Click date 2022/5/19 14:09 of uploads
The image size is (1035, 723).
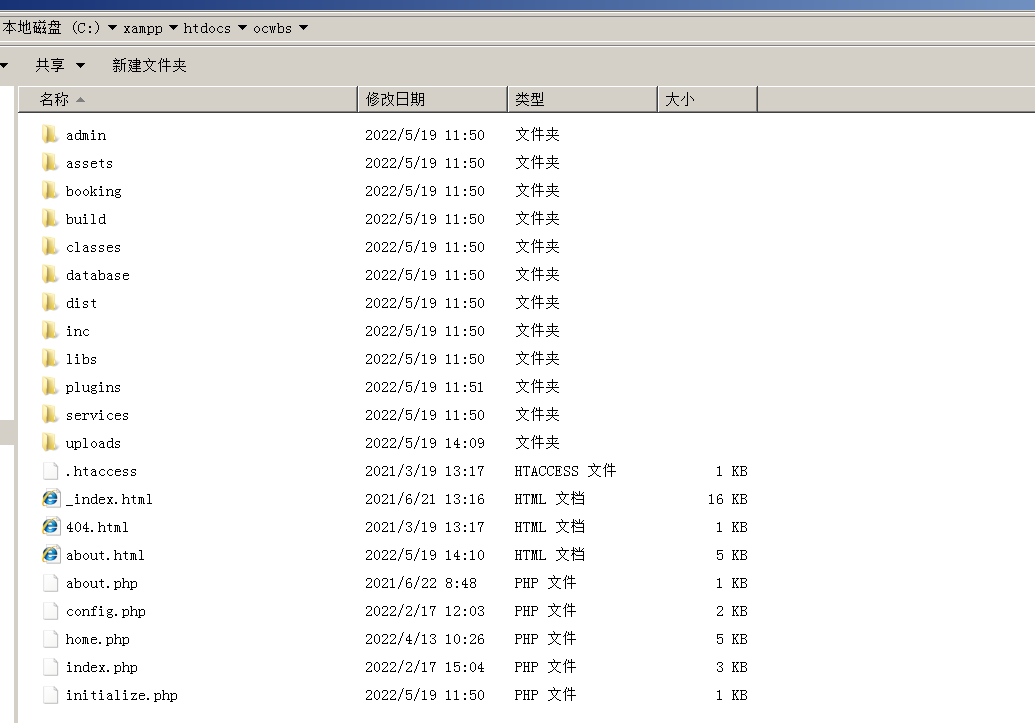[x=425, y=443]
